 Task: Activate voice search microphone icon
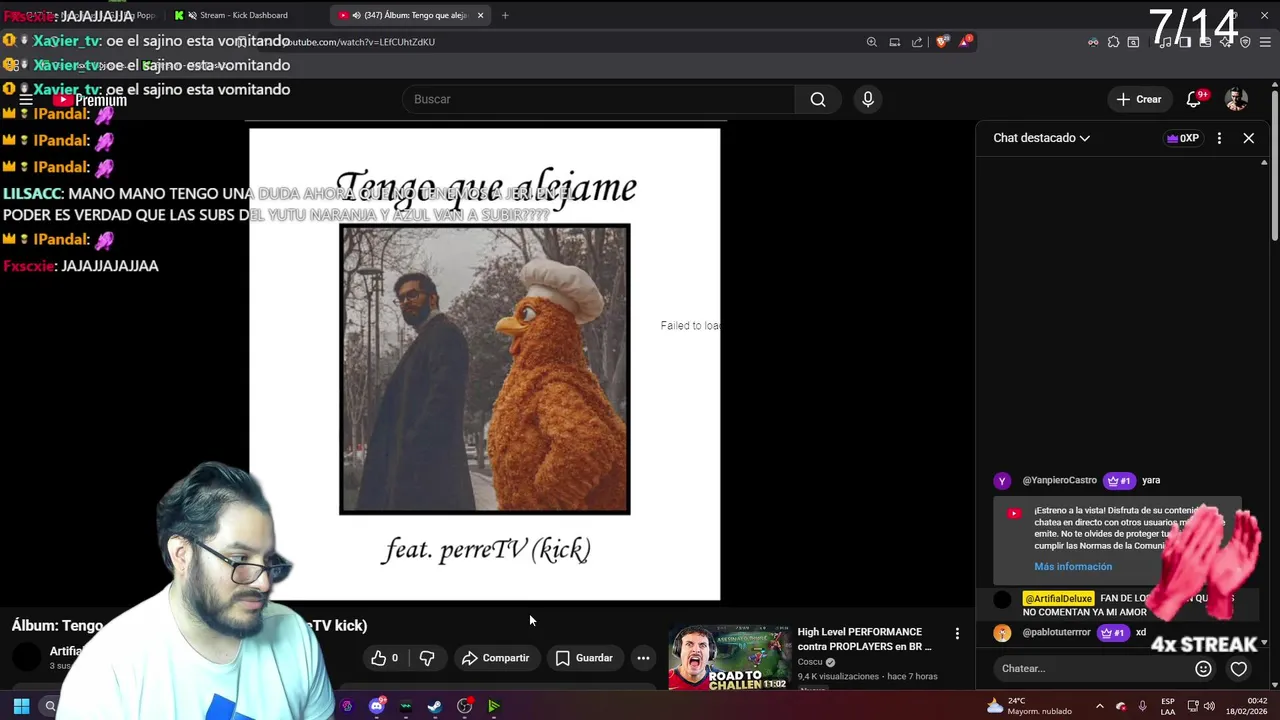tap(867, 99)
